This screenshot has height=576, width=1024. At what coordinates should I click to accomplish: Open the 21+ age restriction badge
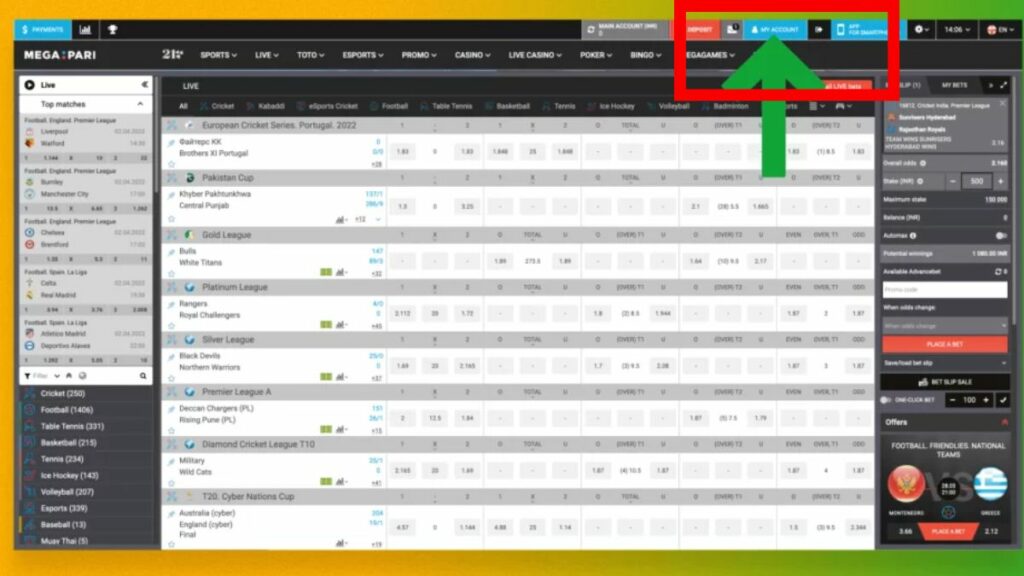(x=172, y=54)
